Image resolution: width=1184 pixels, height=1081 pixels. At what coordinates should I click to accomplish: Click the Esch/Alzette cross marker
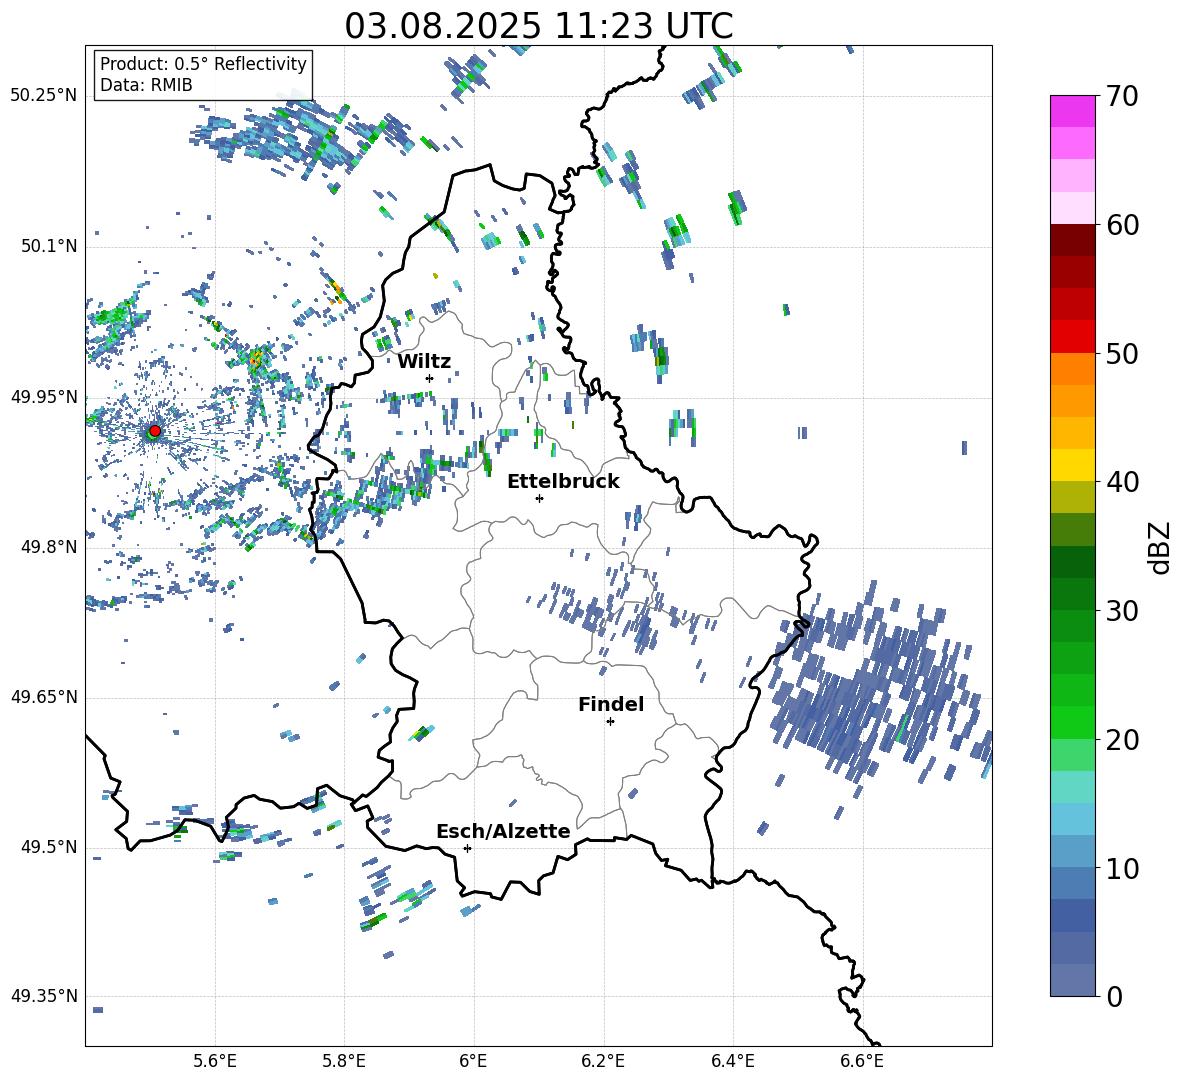467,848
